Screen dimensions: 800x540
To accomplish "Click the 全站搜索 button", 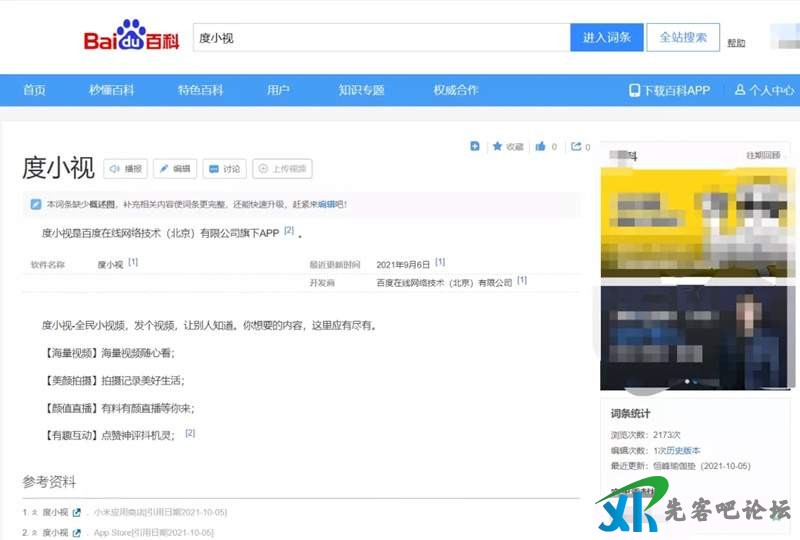I will (683, 38).
